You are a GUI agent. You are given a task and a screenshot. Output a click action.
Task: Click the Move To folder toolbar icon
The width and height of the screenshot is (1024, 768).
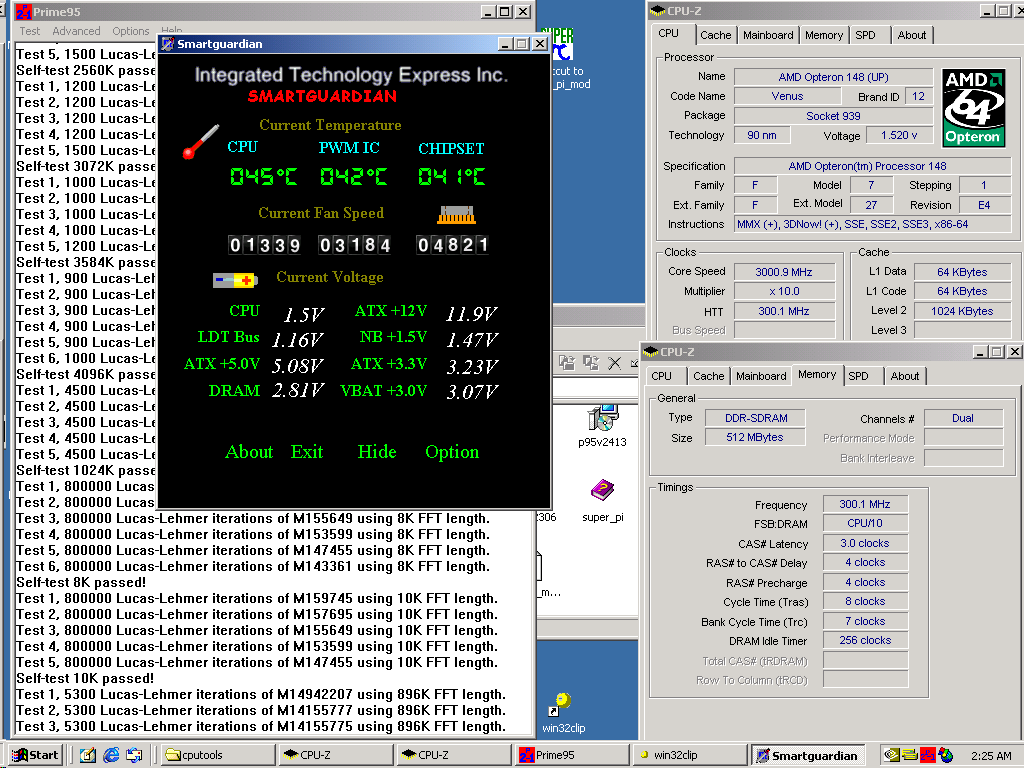[567, 363]
